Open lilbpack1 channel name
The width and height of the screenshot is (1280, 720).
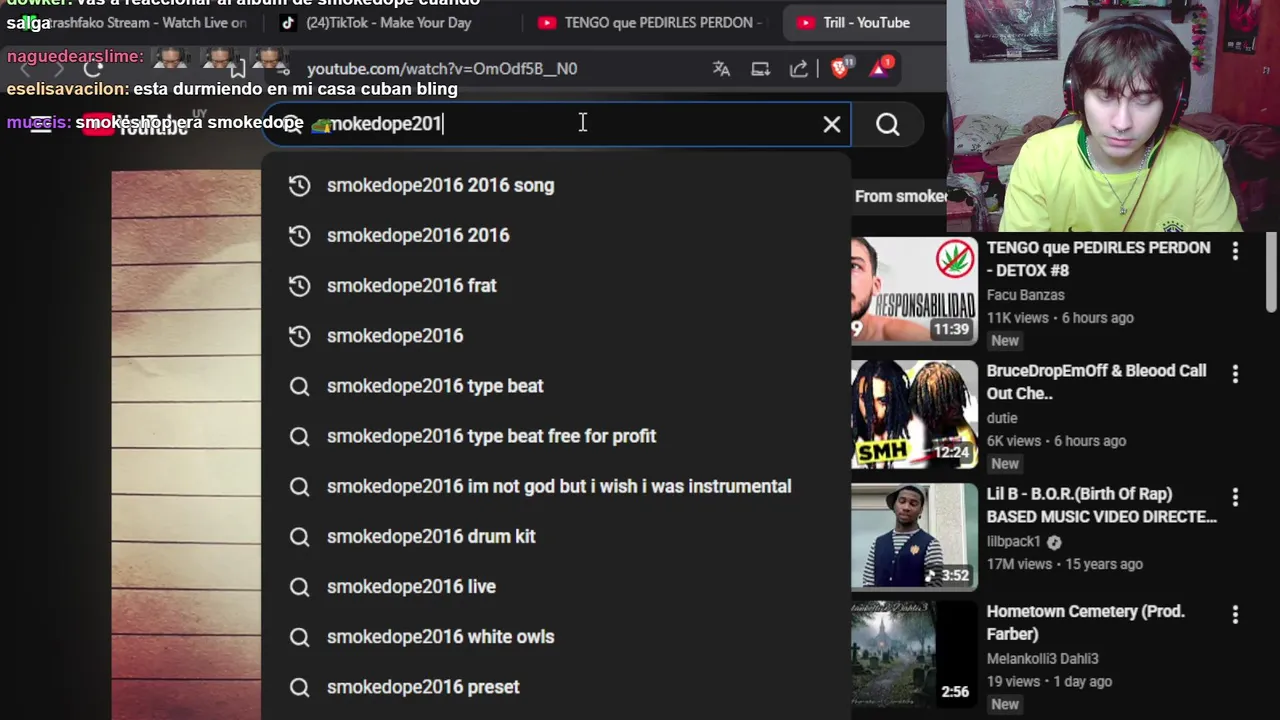(1014, 541)
